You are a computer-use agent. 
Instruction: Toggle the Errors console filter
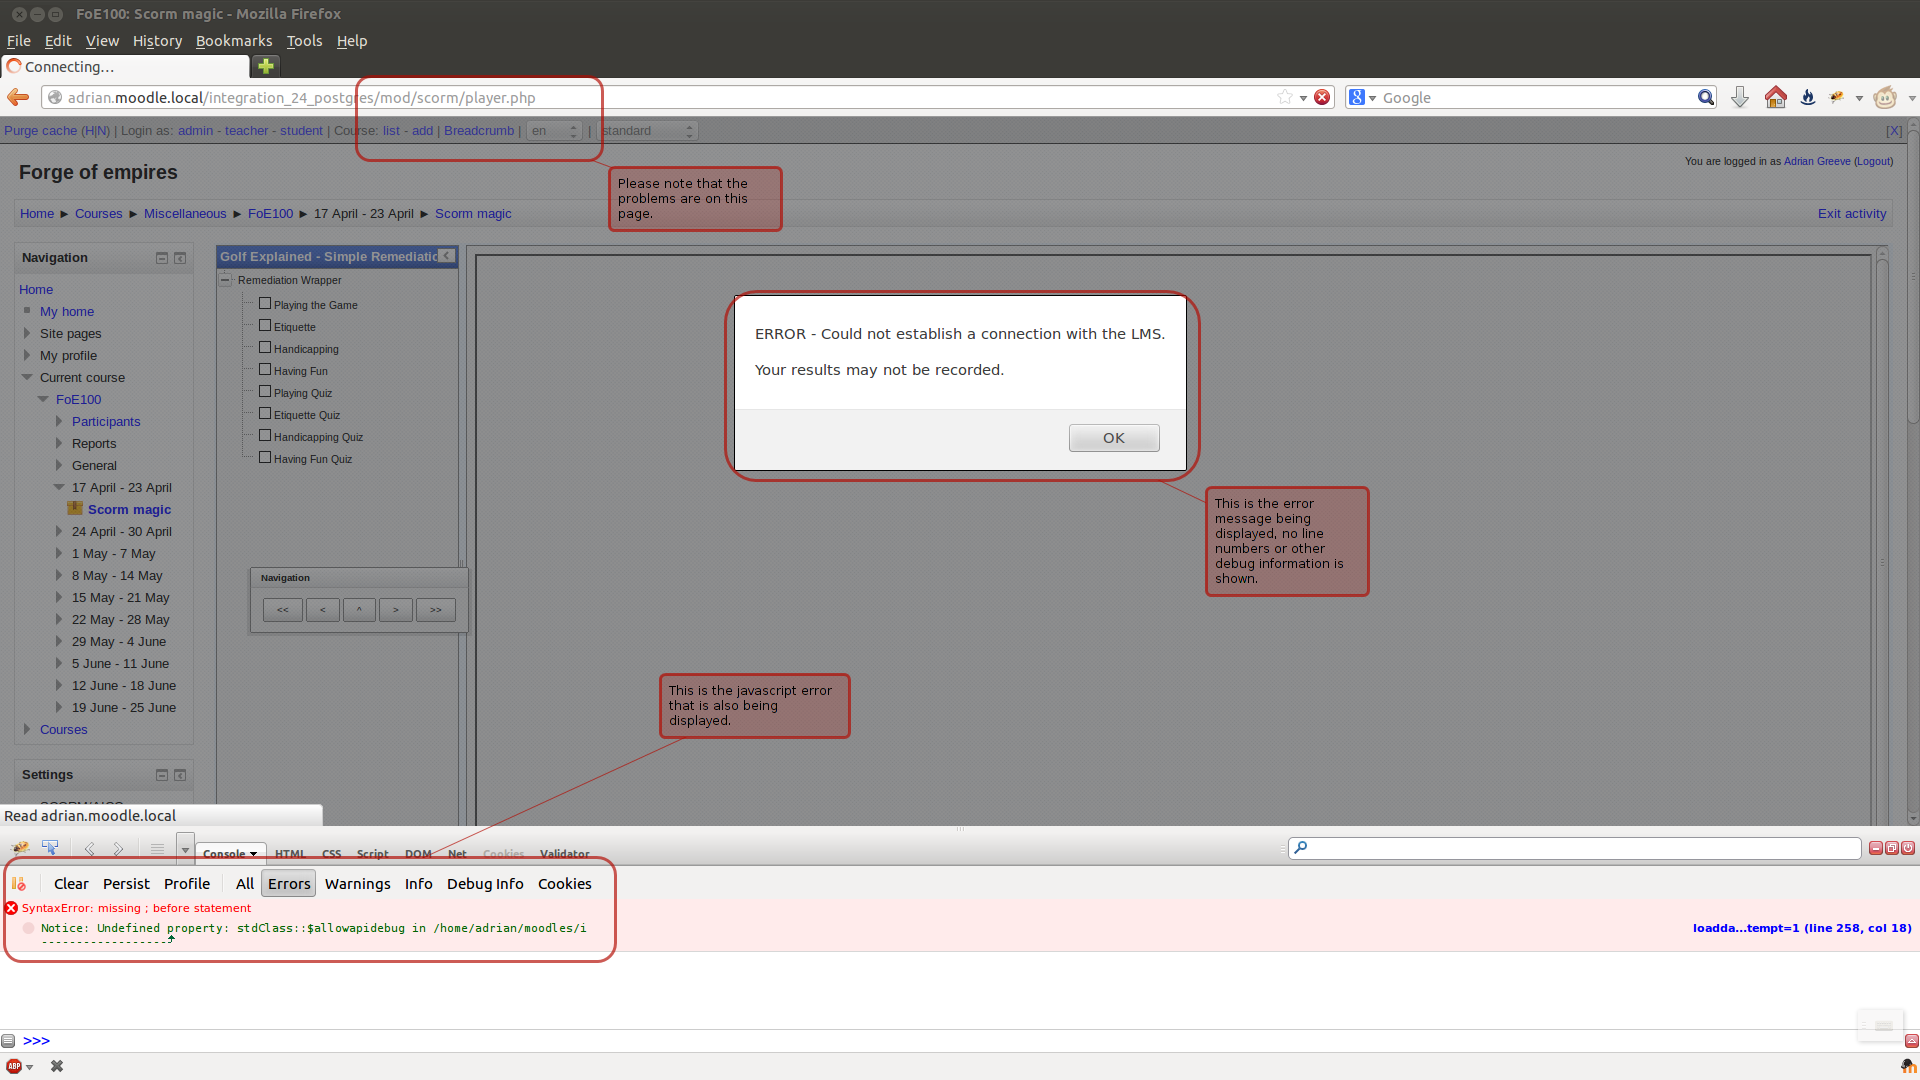pos(289,884)
